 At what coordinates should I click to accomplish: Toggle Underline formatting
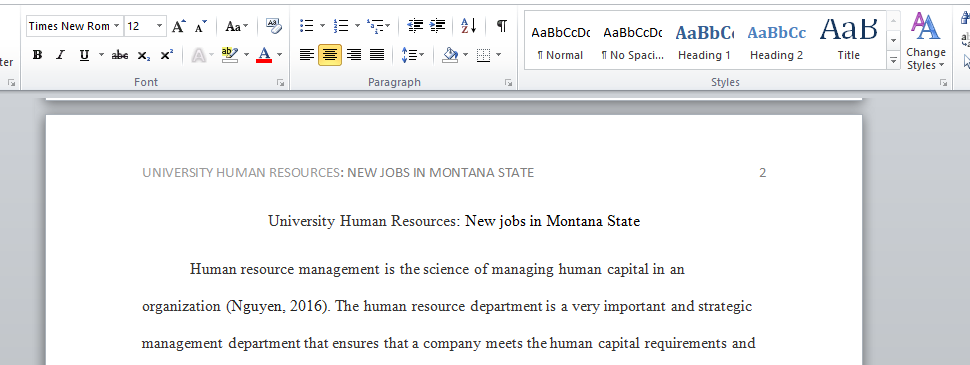tap(84, 55)
